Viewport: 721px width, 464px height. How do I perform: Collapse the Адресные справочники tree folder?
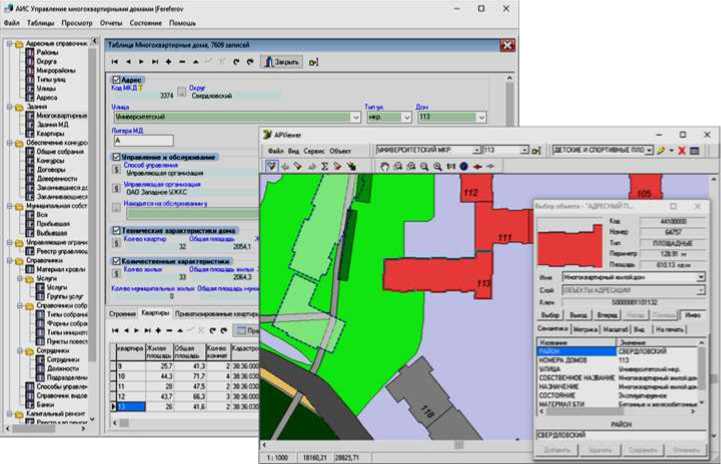pyautogui.click(x=7, y=45)
